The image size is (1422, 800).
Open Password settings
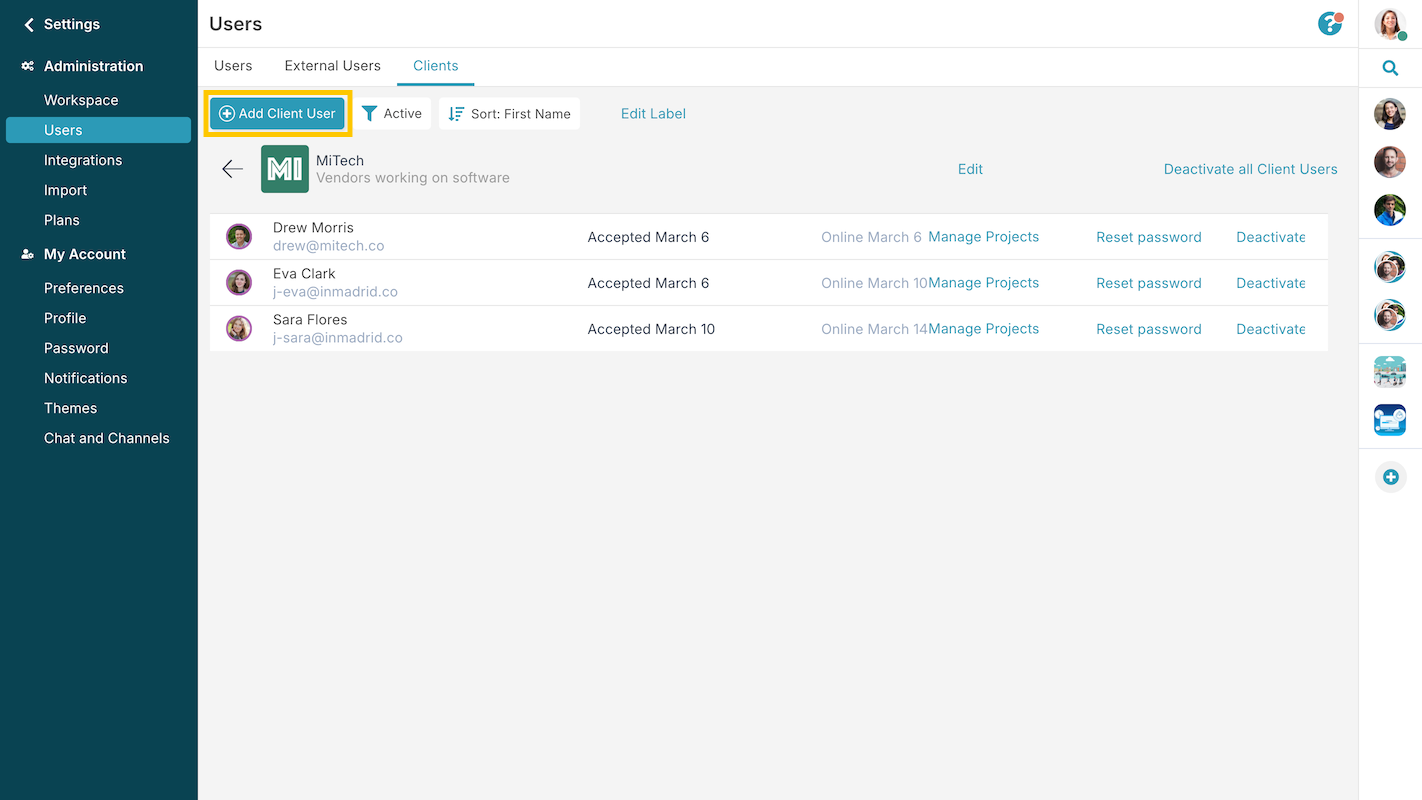76,348
